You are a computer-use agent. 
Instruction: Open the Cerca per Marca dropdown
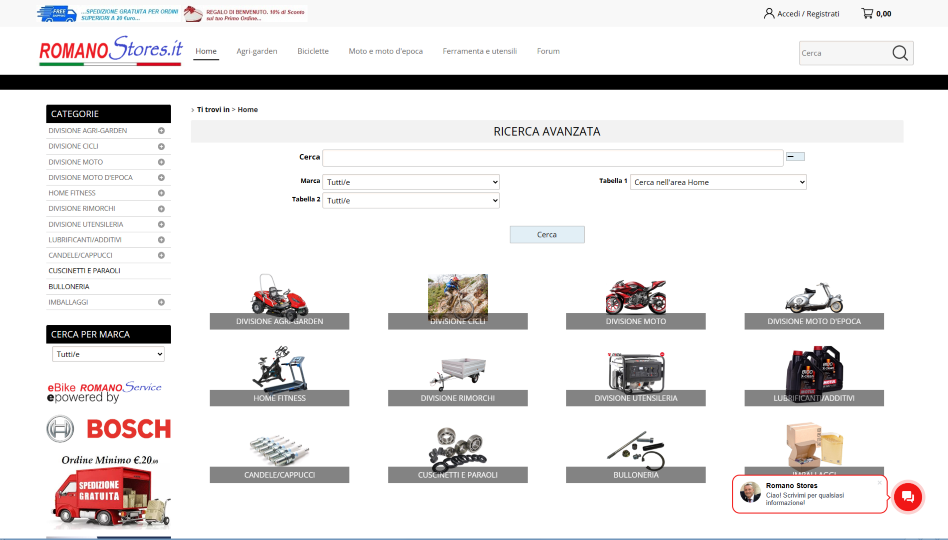click(108, 354)
